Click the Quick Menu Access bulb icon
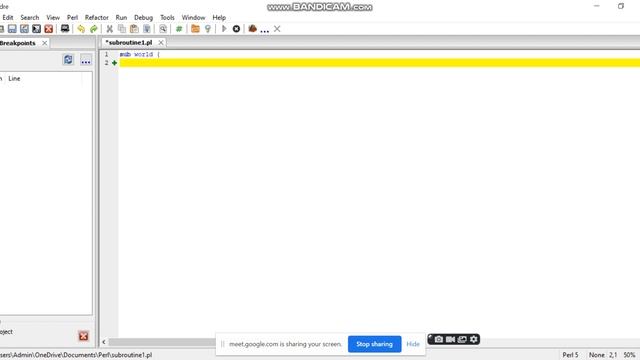This screenshot has height=360, width=640. (208, 29)
